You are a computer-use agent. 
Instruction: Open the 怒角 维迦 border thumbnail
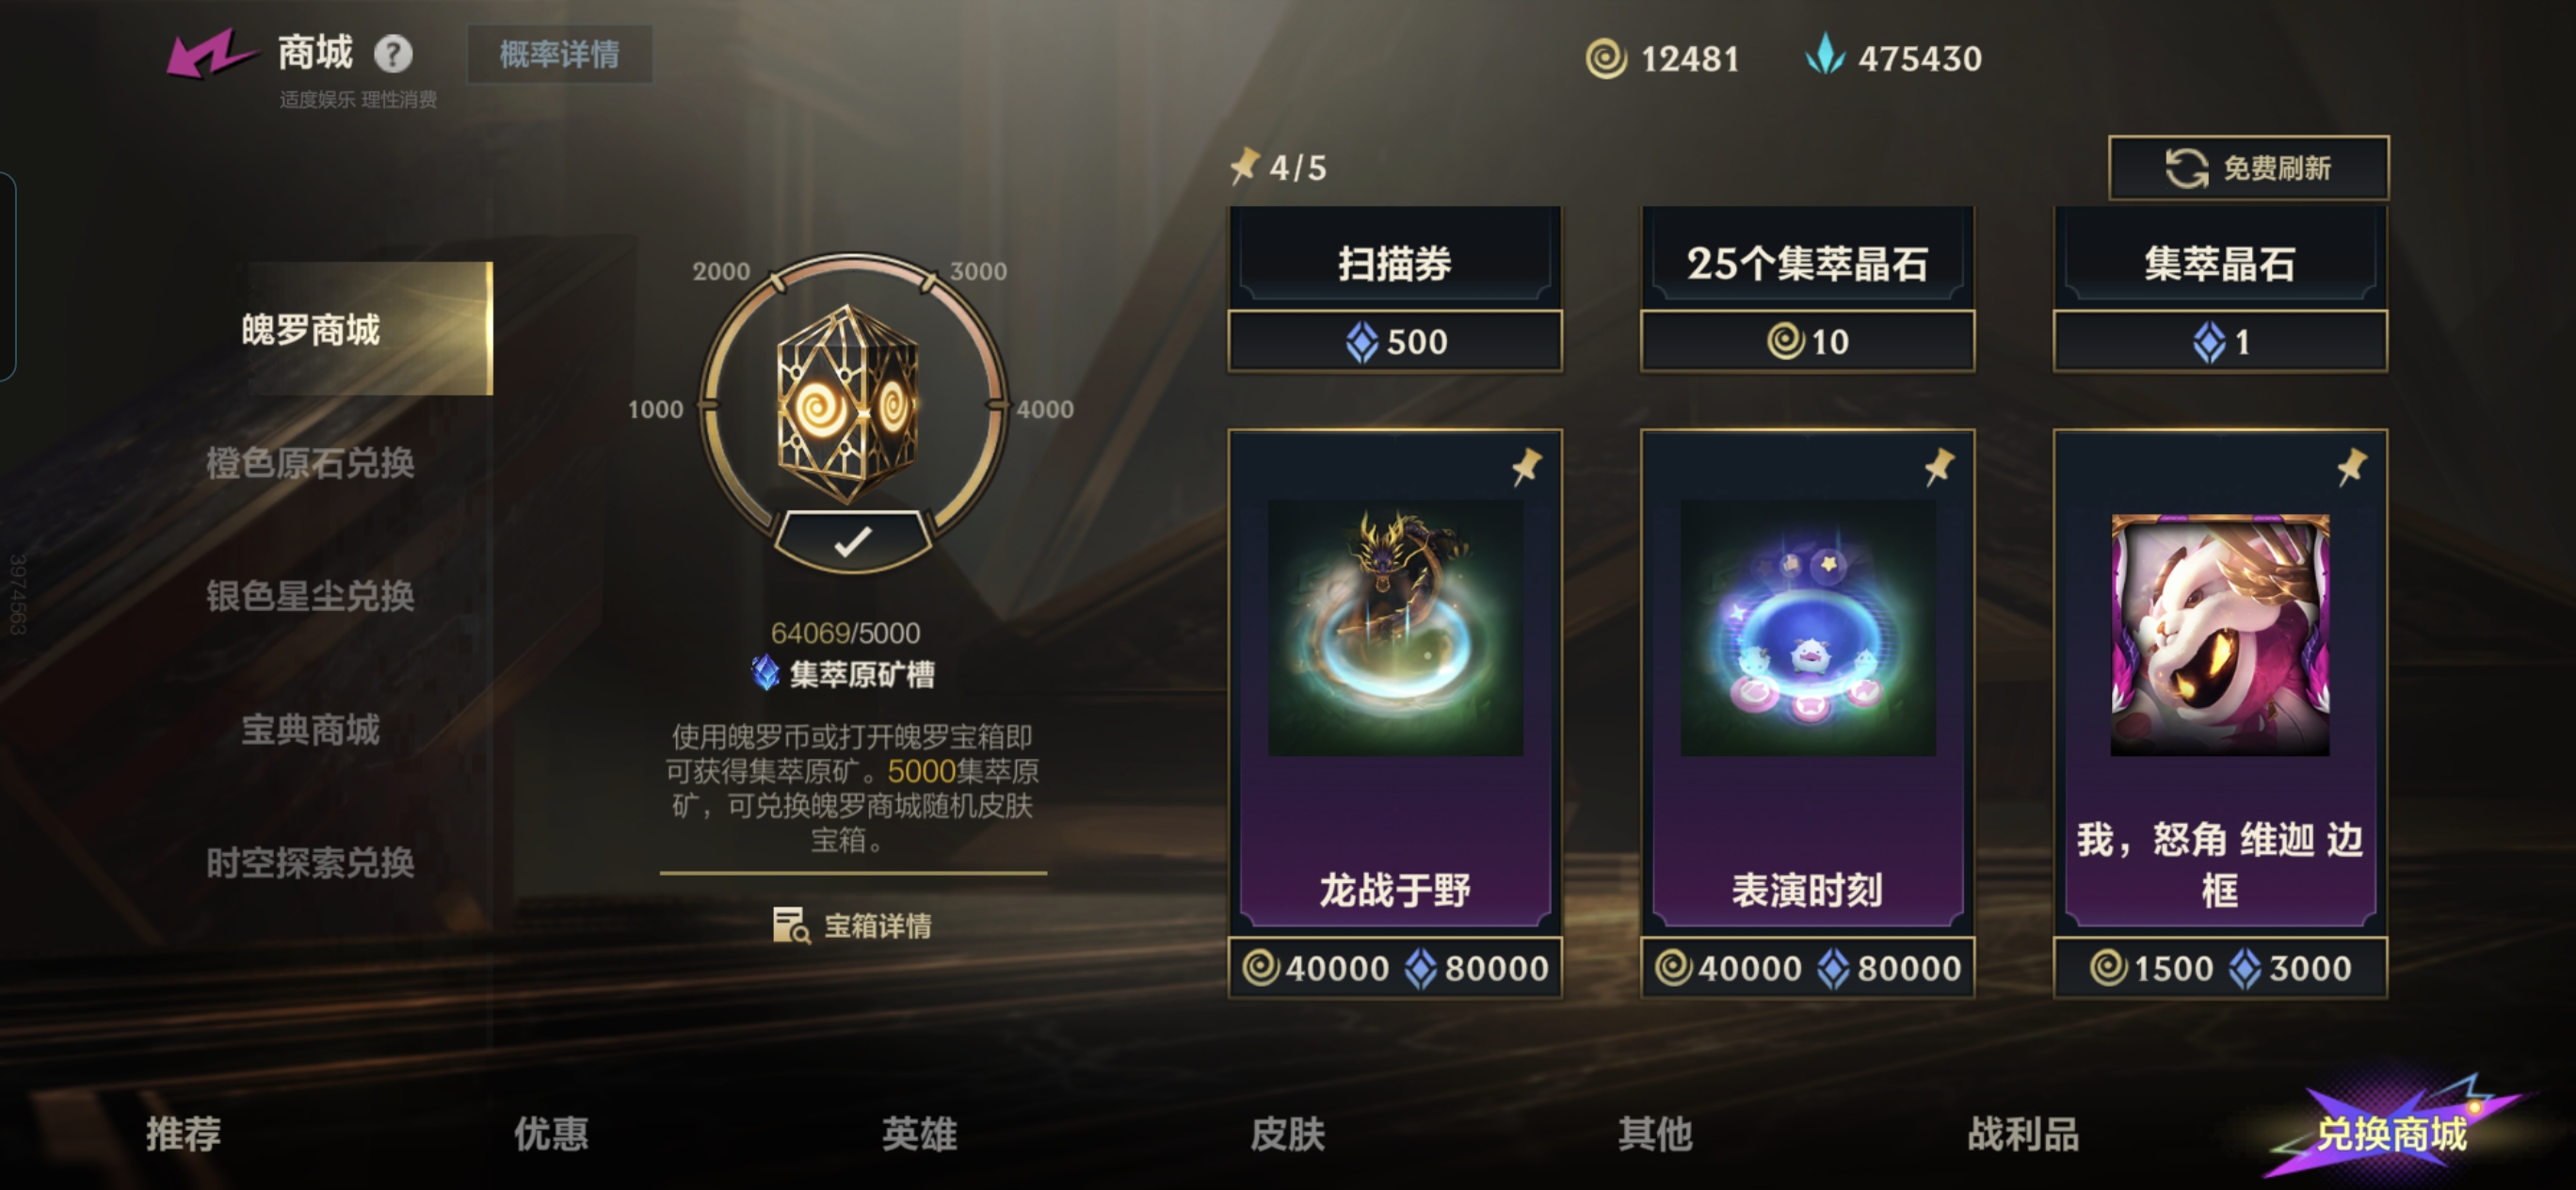click(x=2219, y=634)
